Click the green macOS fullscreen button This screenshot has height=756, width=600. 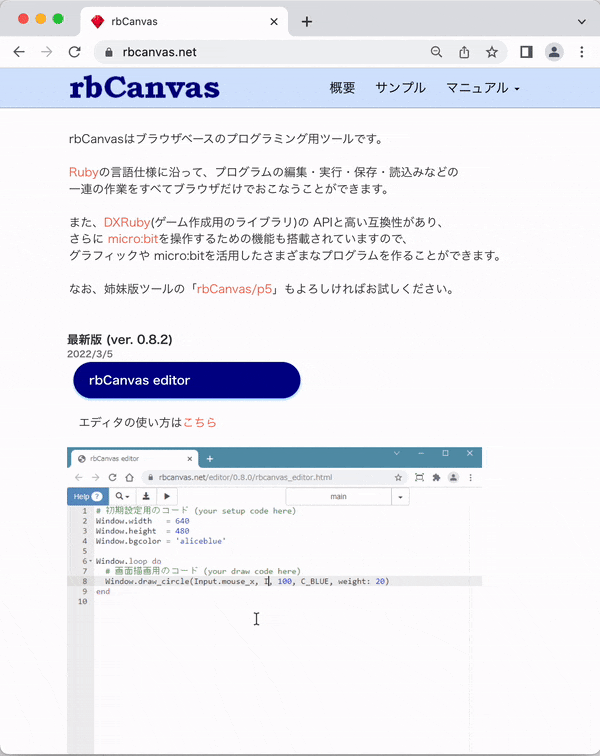[x=58, y=19]
